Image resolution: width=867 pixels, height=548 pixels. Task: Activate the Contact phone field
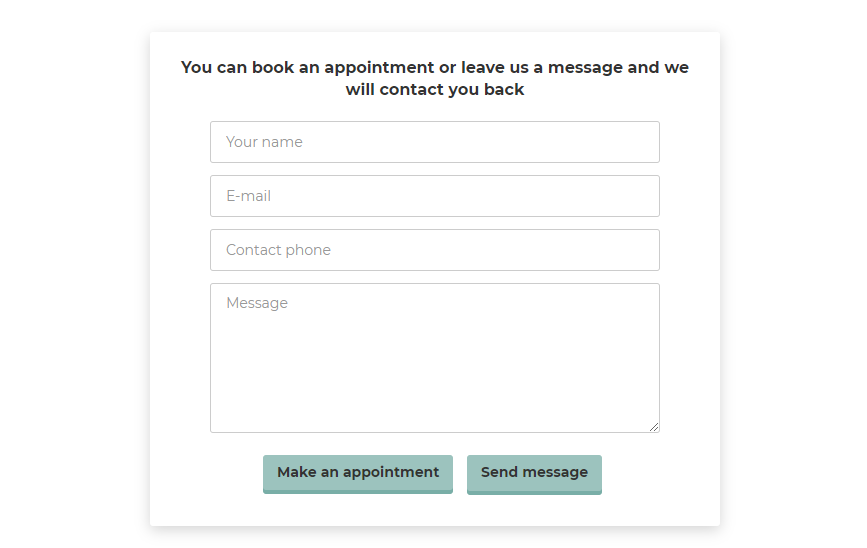tap(435, 250)
